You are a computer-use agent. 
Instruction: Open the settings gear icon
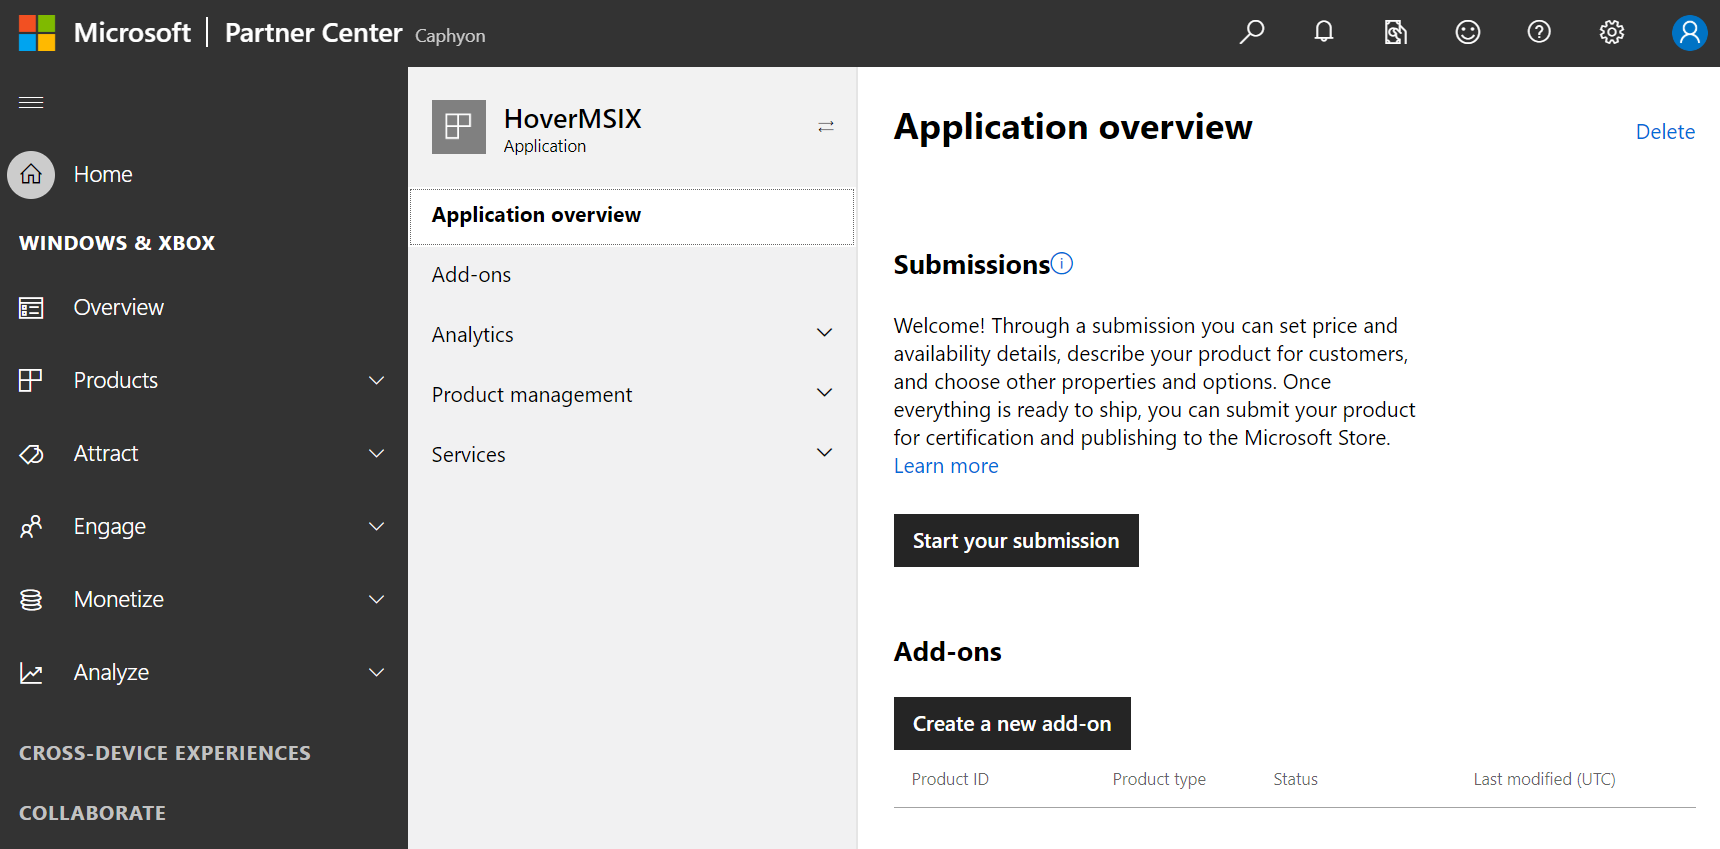pos(1612,32)
